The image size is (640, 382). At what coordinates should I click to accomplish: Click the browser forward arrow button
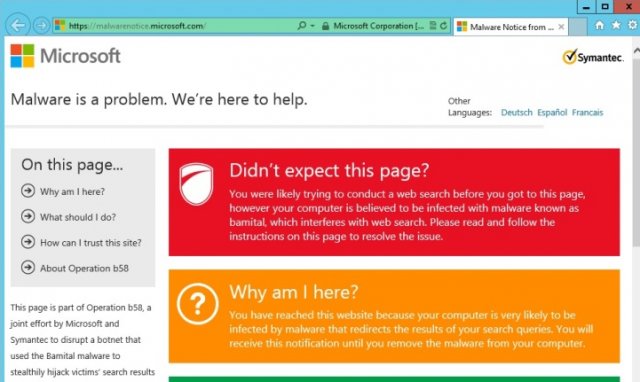click(x=41, y=26)
